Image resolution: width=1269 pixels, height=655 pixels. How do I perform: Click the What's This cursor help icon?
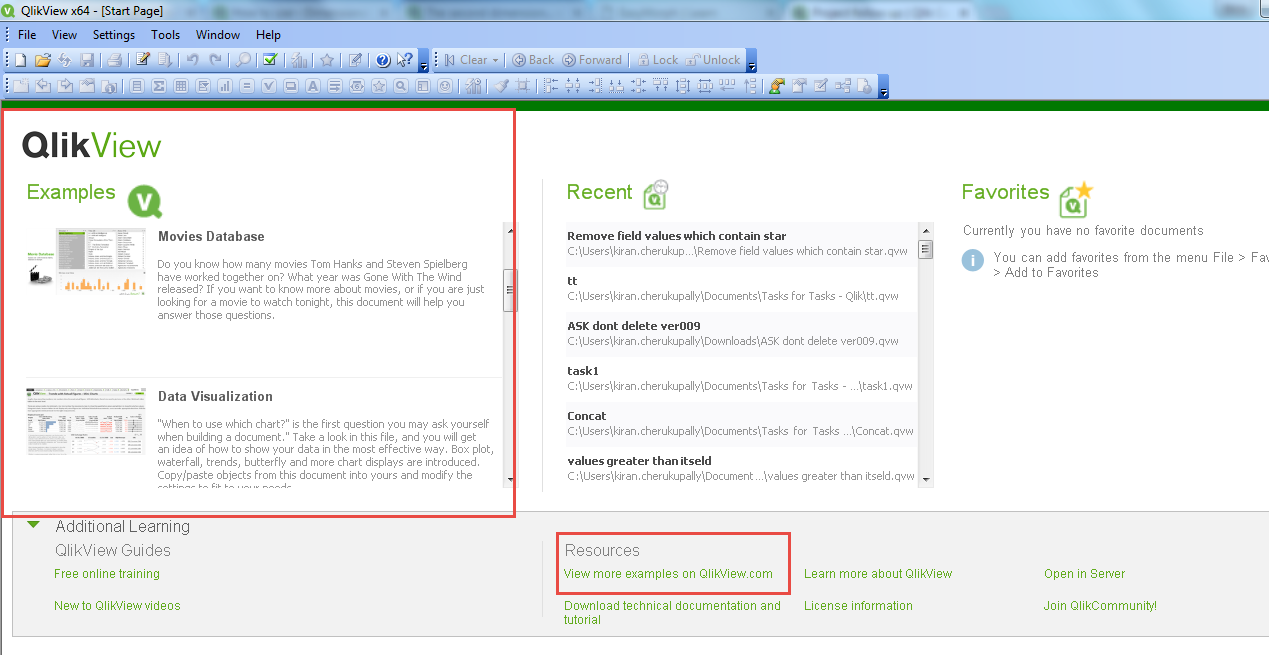click(x=404, y=60)
